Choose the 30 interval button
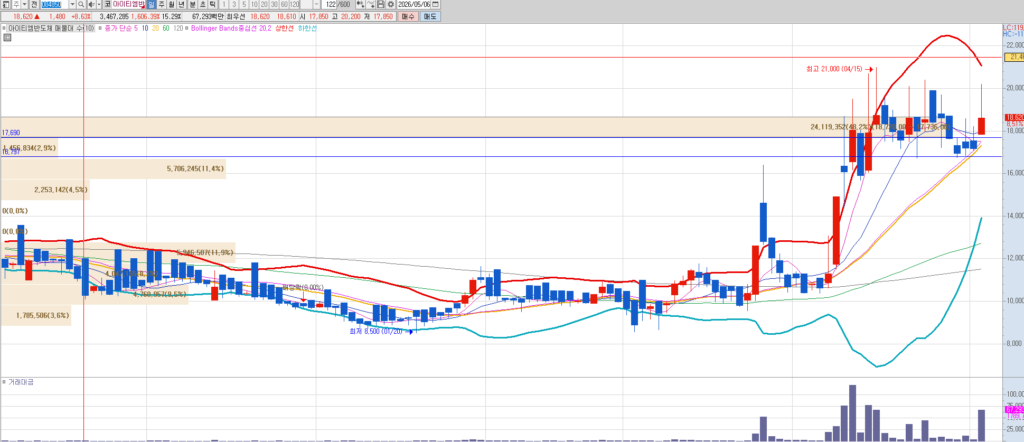Image resolution: width=1024 pixels, height=442 pixels. 274,4
